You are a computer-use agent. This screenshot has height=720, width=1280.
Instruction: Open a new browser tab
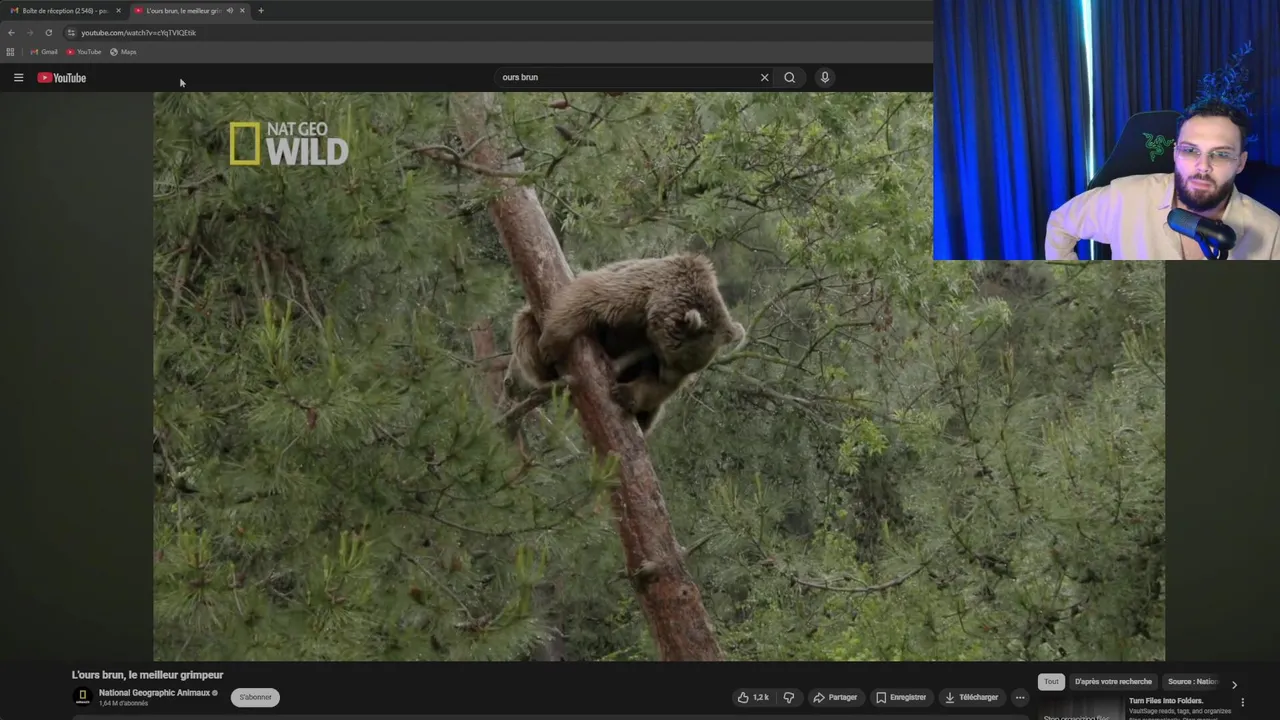point(261,11)
